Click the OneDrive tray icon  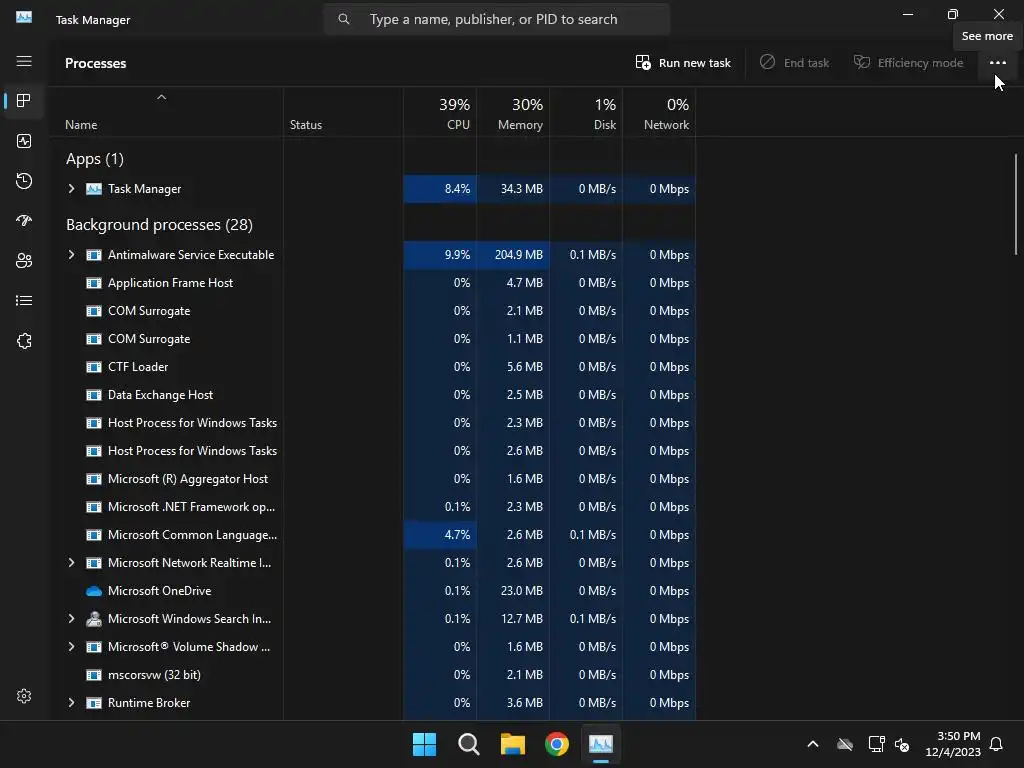point(845,744)
